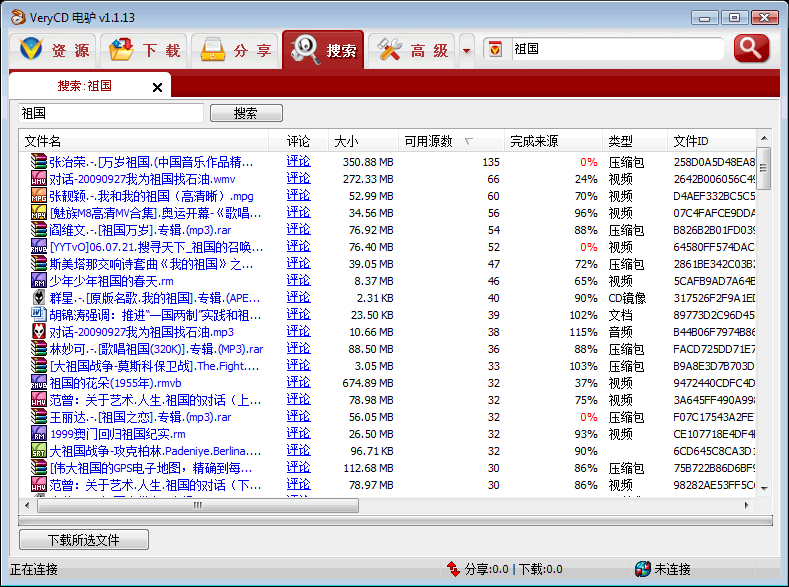
Task: Click the archive icon of 斯美塔那交响诗套曲 row
Action: (x=39, y=264)
